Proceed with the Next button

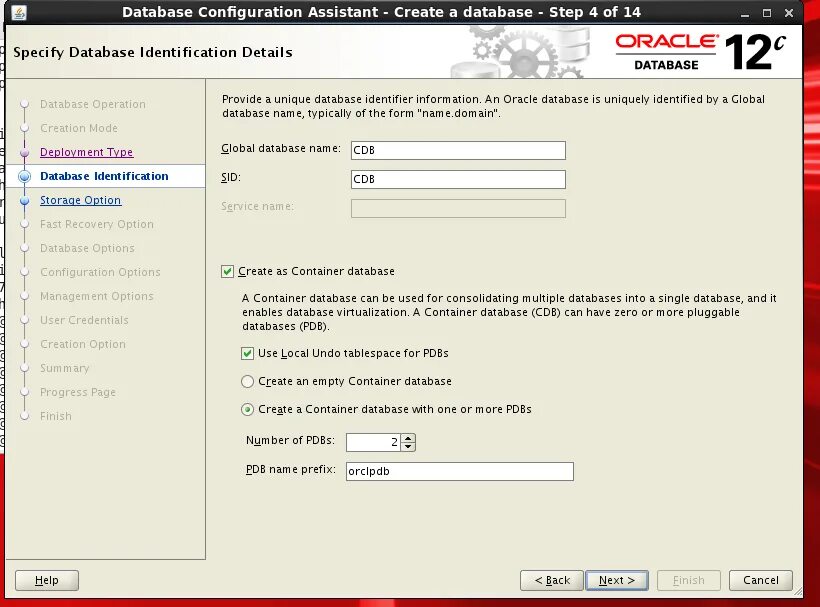[x=617, y=580]
